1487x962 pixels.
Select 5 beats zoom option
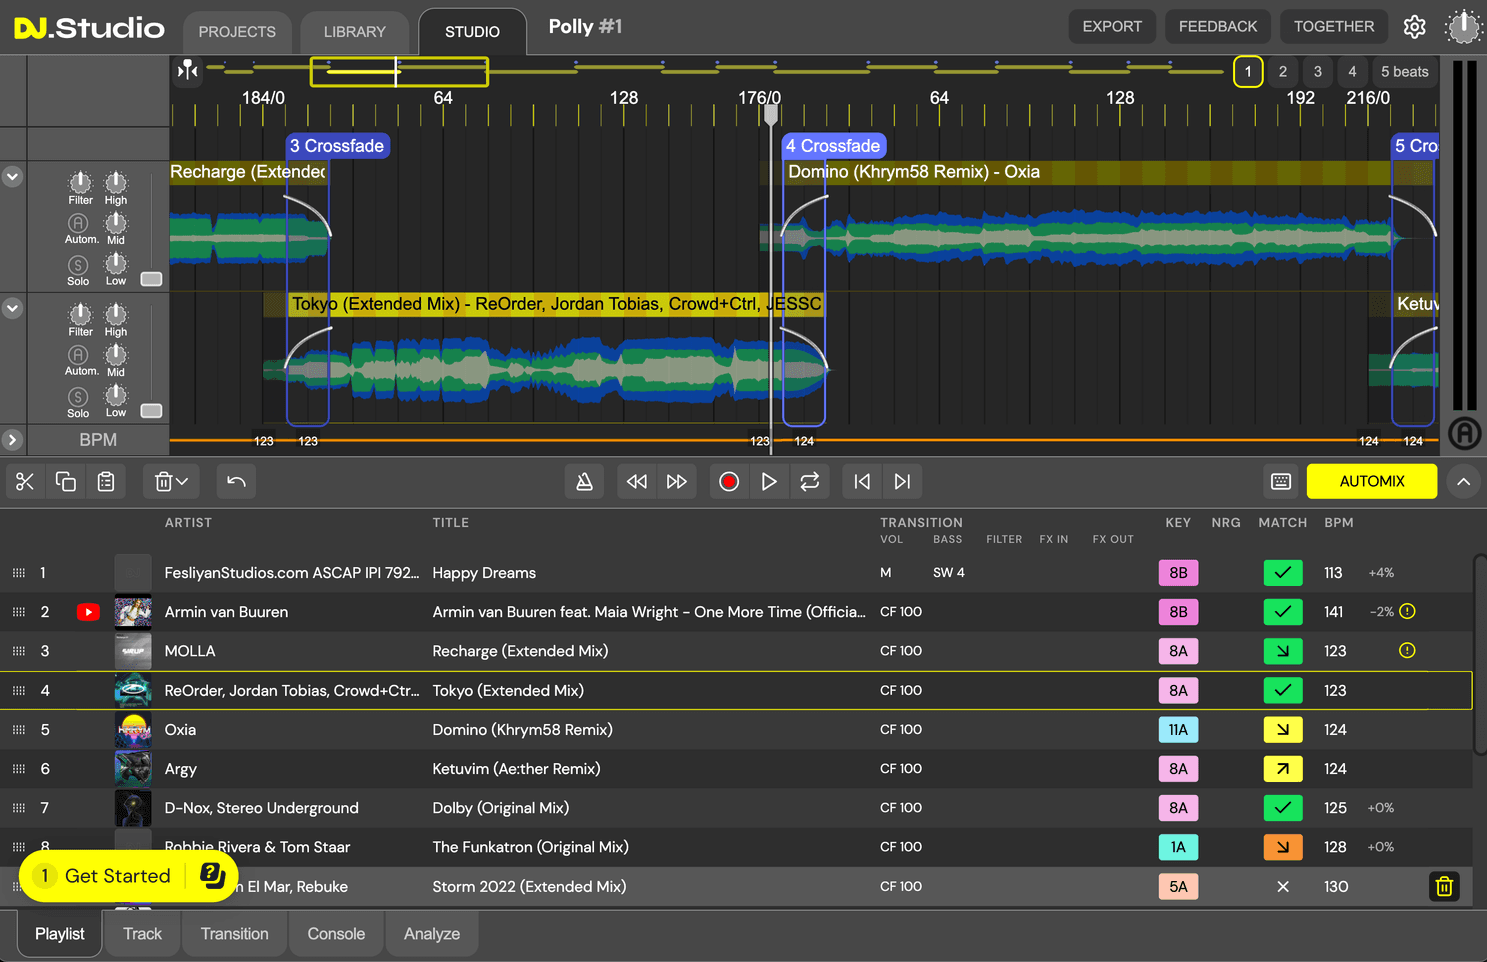[x=1404, y=72]
